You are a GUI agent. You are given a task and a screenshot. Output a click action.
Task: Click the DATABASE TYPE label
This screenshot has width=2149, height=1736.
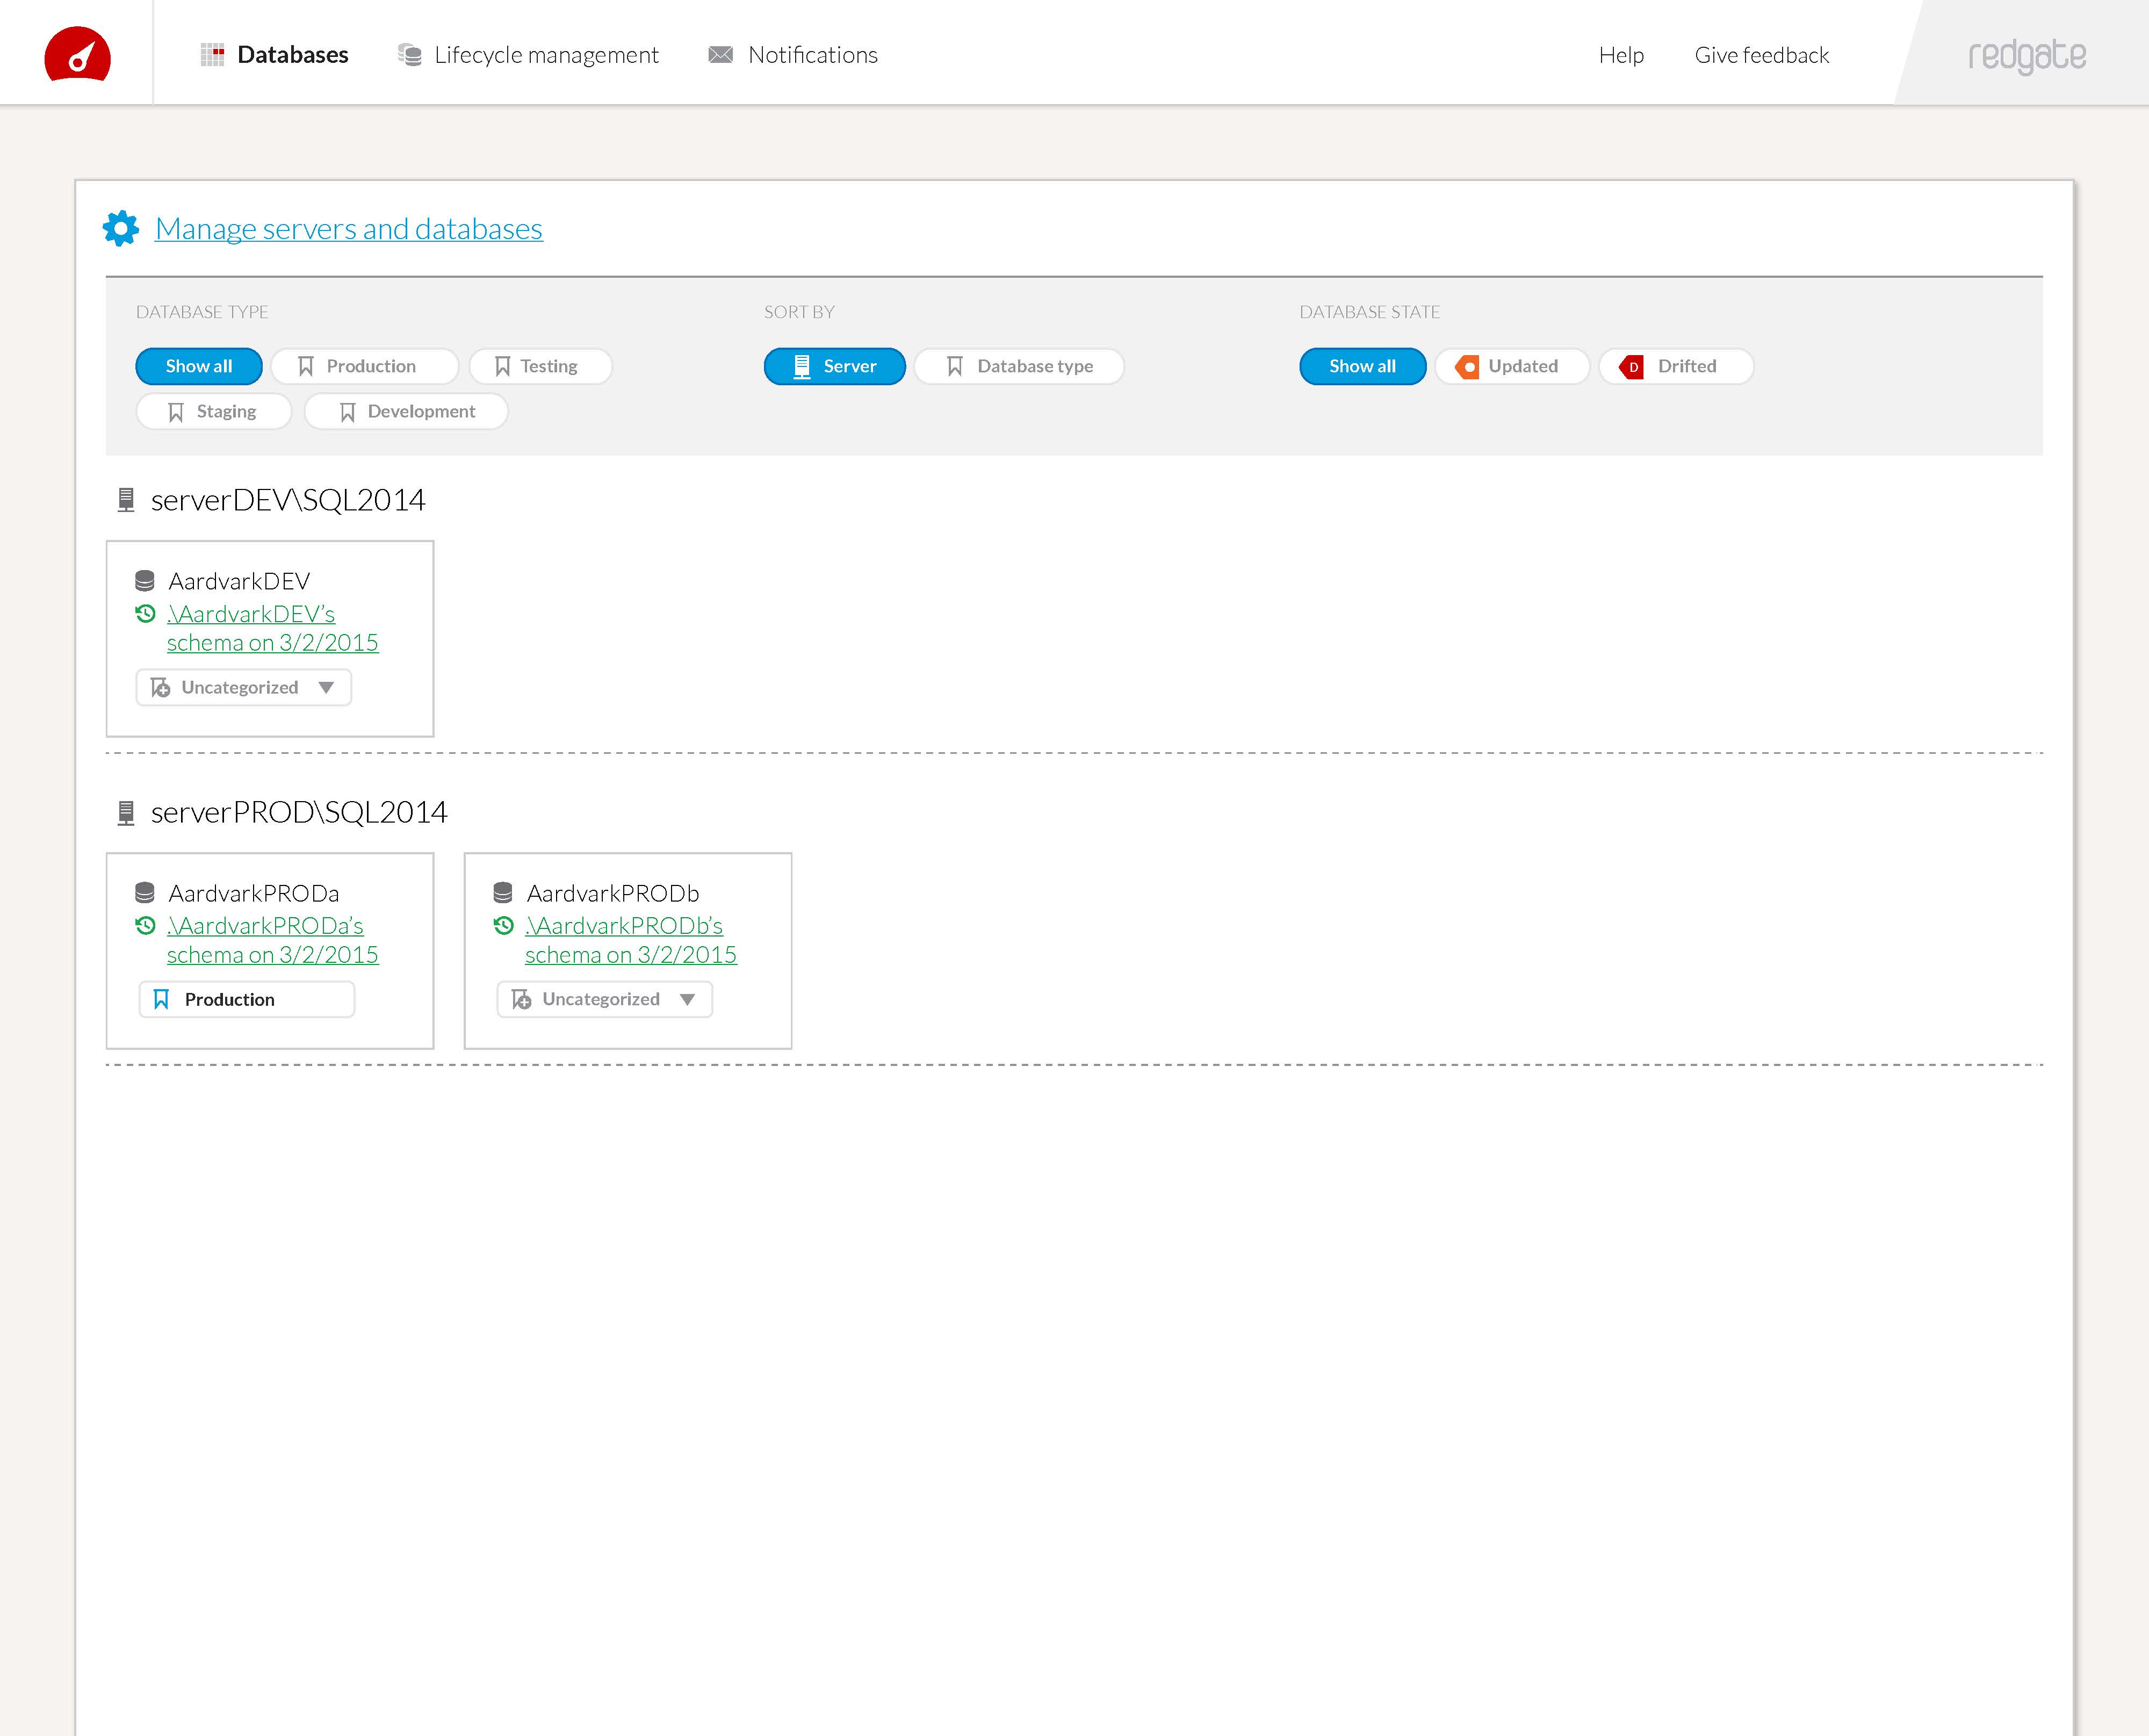pos(202,312)
